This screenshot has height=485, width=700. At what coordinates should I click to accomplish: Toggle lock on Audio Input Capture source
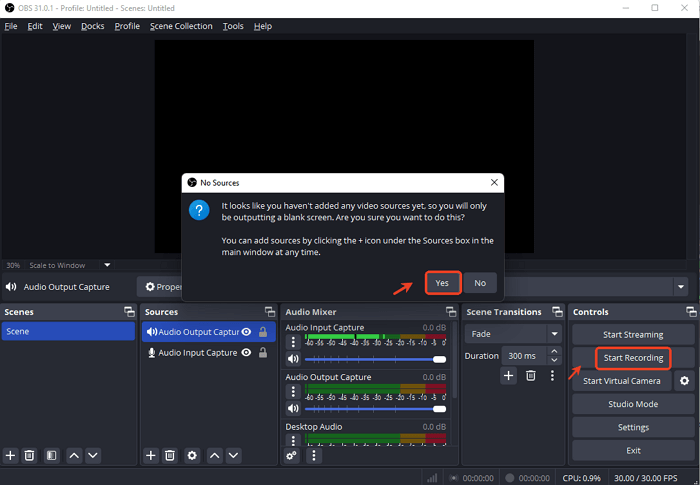coord(263,353)
